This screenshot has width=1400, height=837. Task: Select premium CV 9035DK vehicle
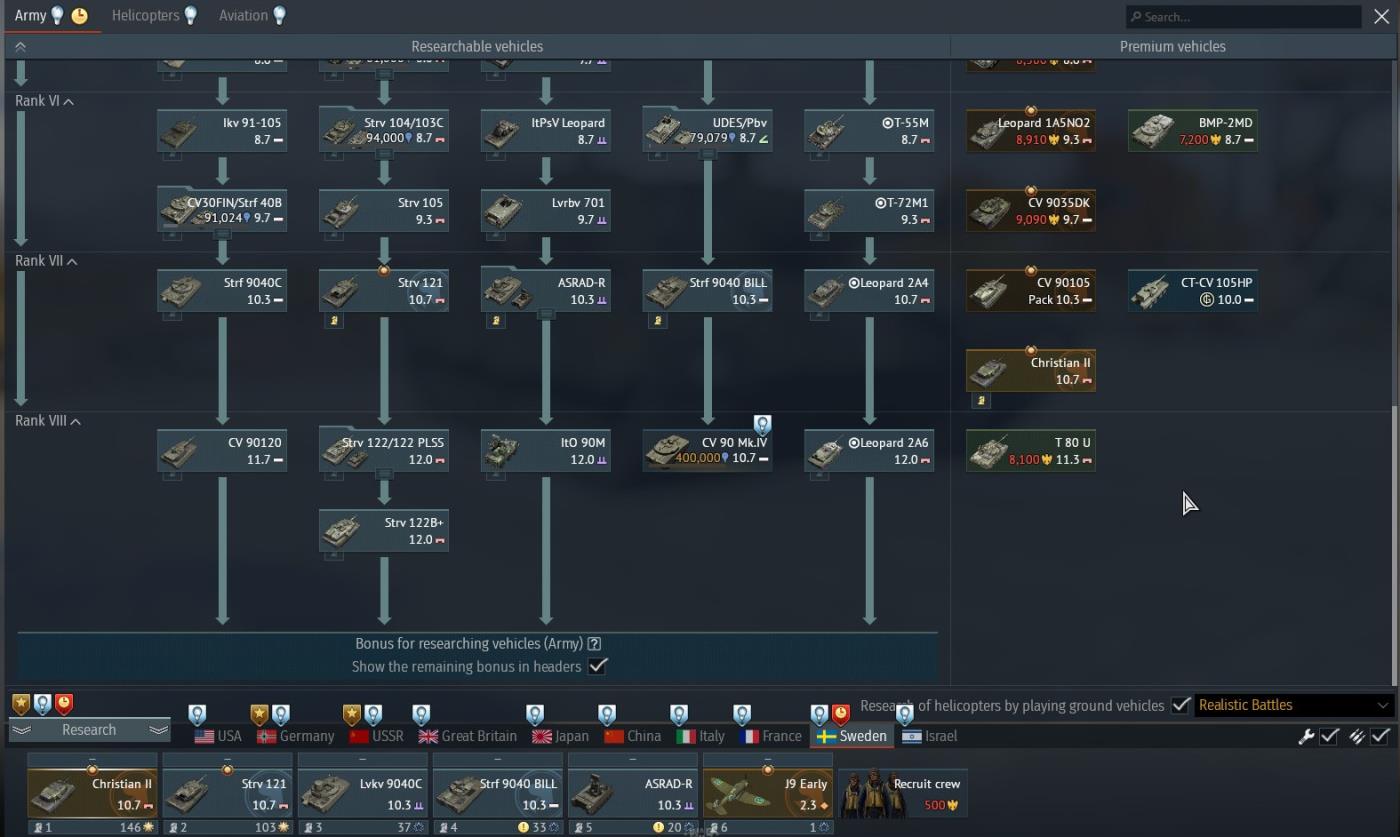coord(1031,211)
